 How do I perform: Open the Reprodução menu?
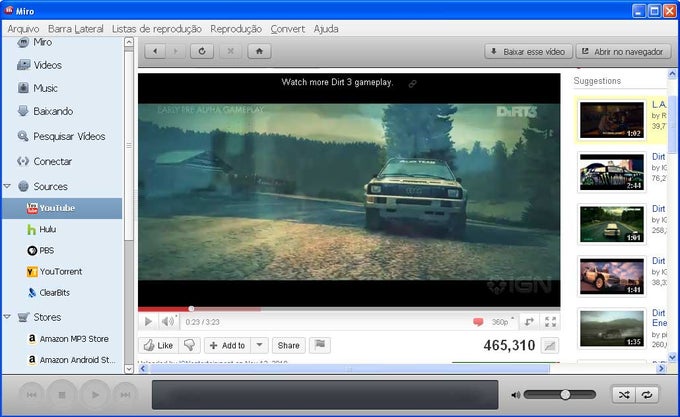pyautogui.click(x=236, y=29)
